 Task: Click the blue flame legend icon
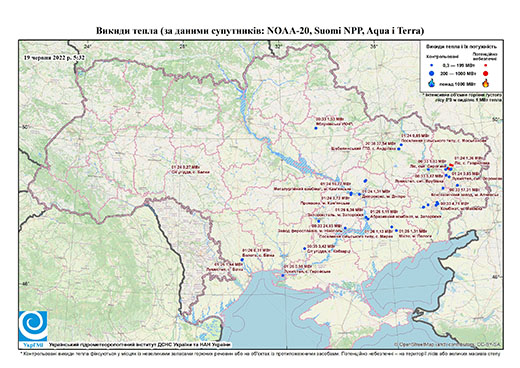(432, 83)
